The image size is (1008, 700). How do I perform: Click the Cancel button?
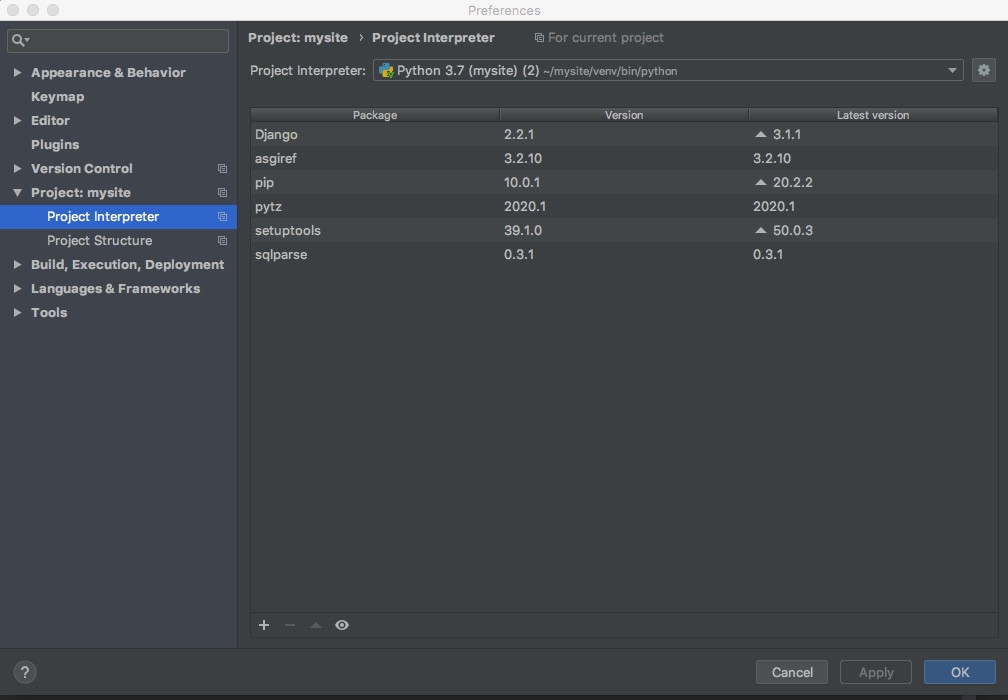(x=792, y=672)
